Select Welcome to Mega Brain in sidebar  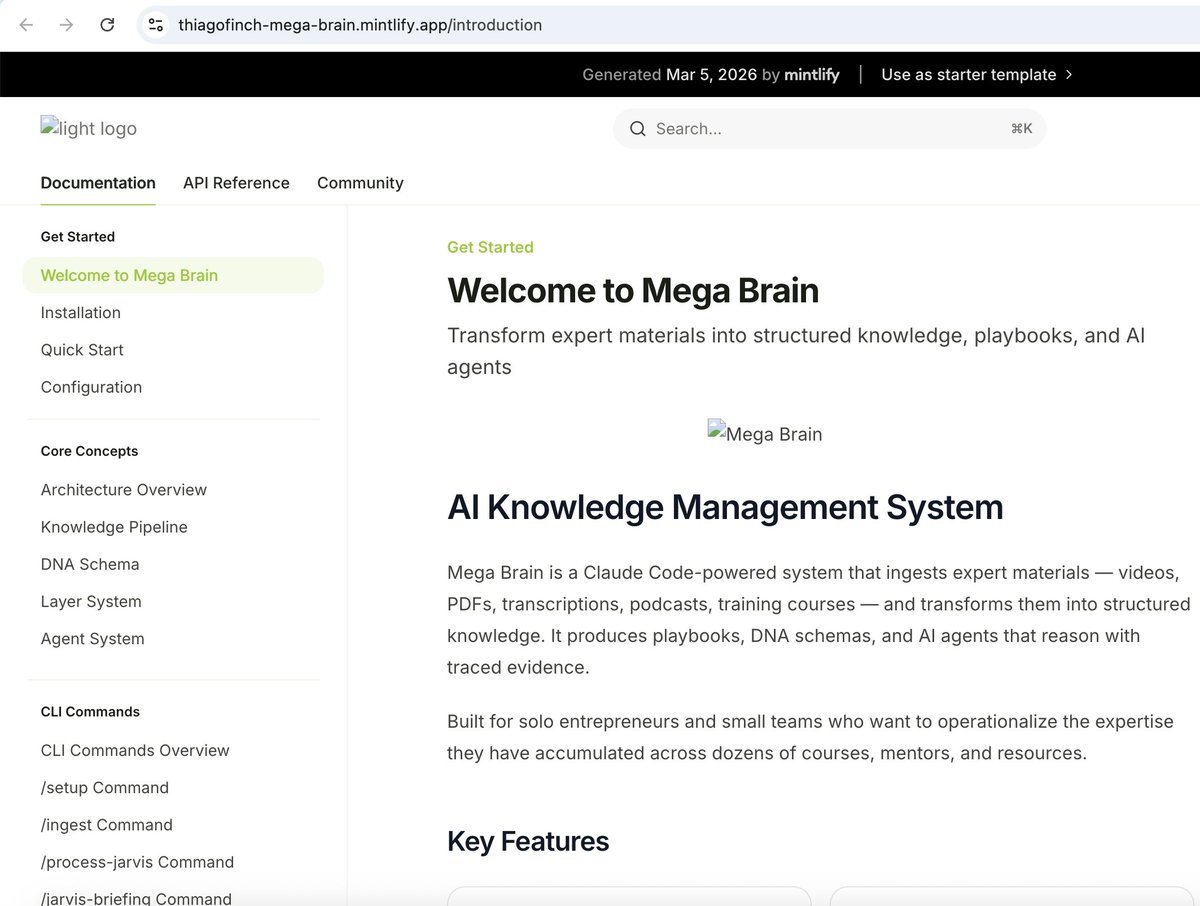click(x=173, y=275)
